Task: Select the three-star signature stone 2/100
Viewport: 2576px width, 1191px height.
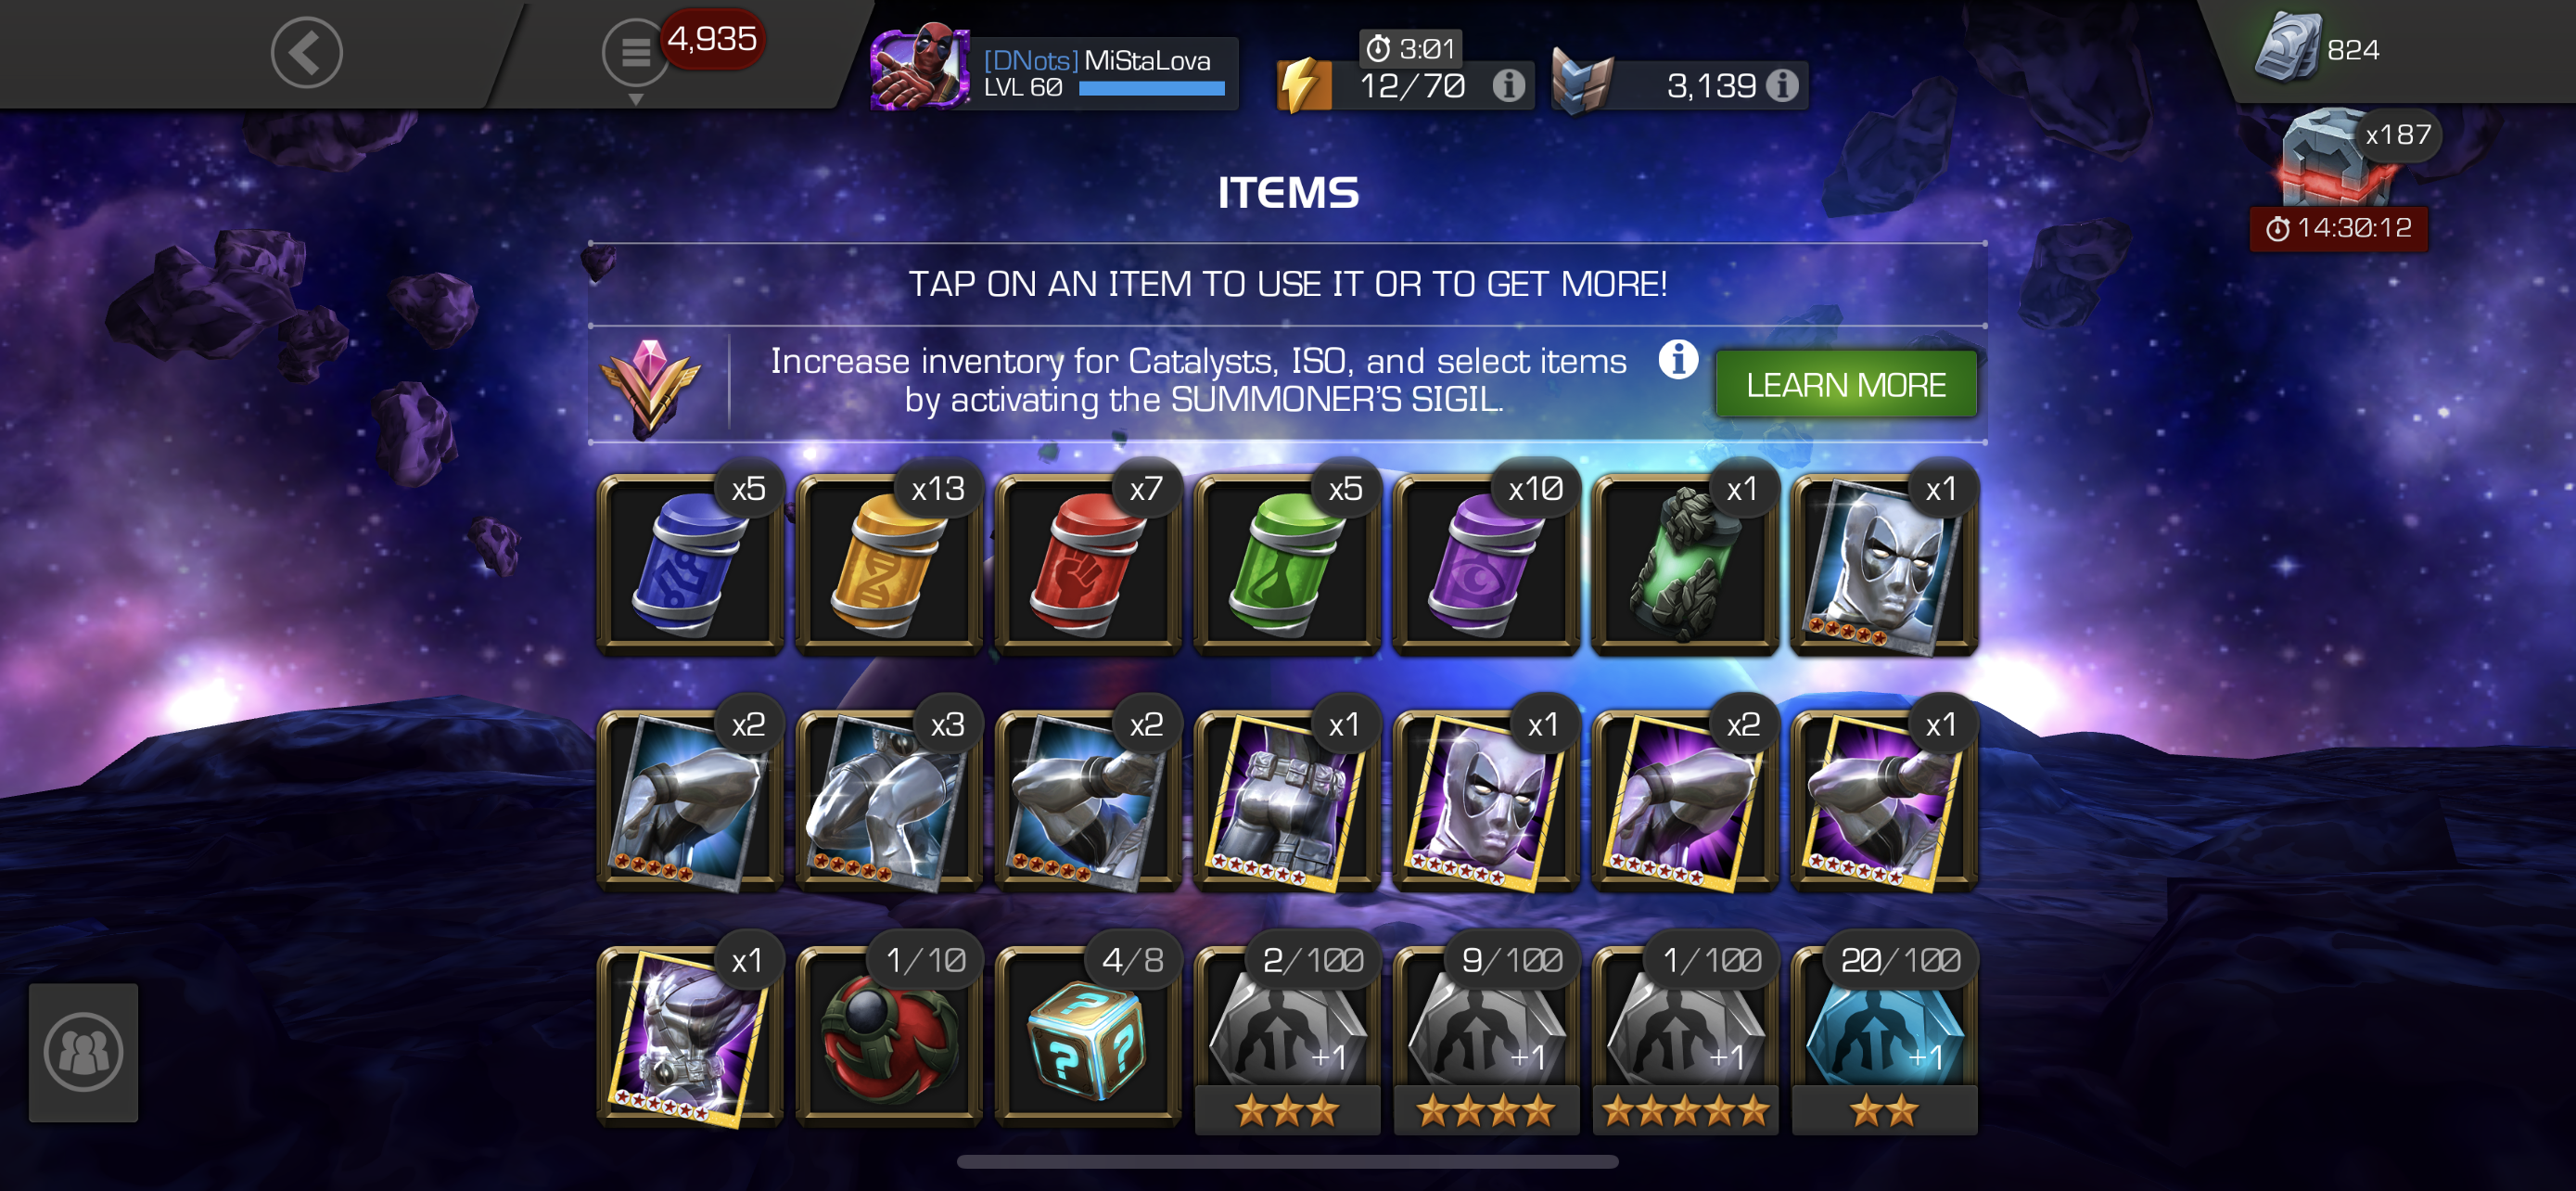Action: (1287, 1040)
